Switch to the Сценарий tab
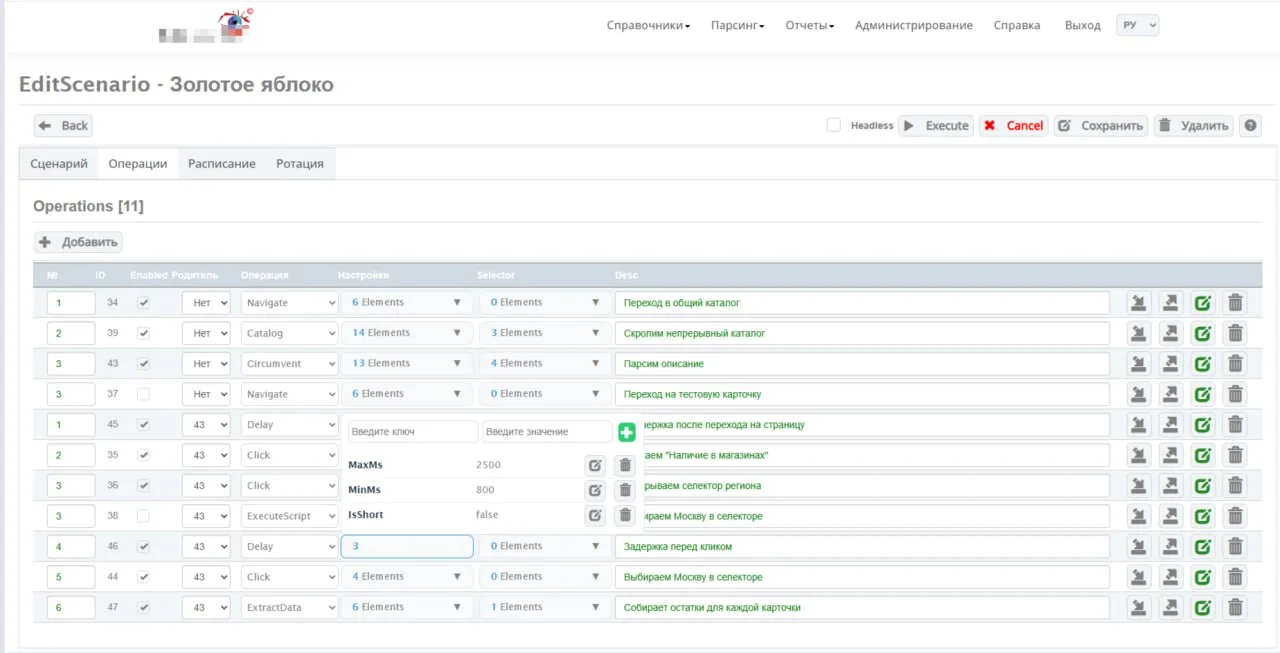1280x653 pixels. 59,164
